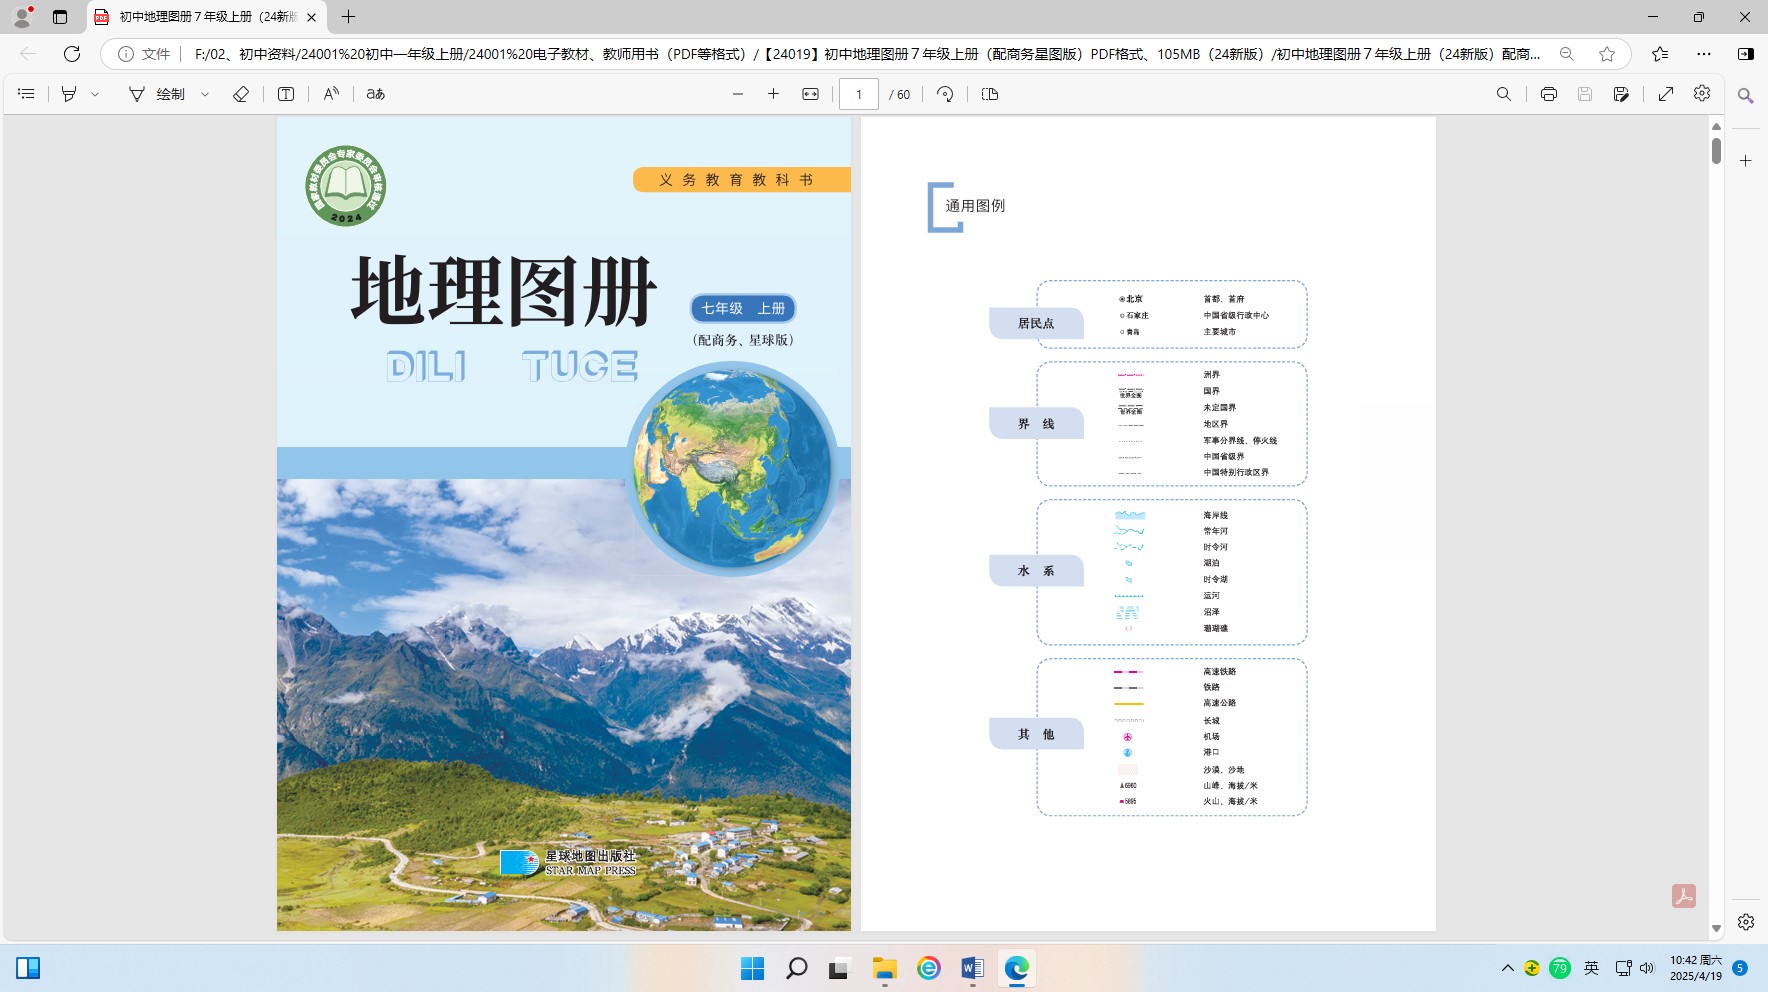Open the Edge settings and more menu

point(1704,54)
